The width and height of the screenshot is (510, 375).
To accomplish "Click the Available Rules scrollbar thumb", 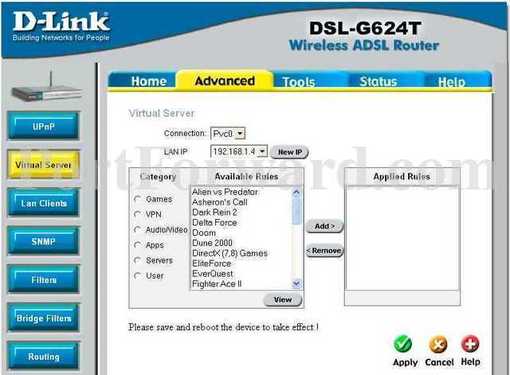I will tap(296, 211).
